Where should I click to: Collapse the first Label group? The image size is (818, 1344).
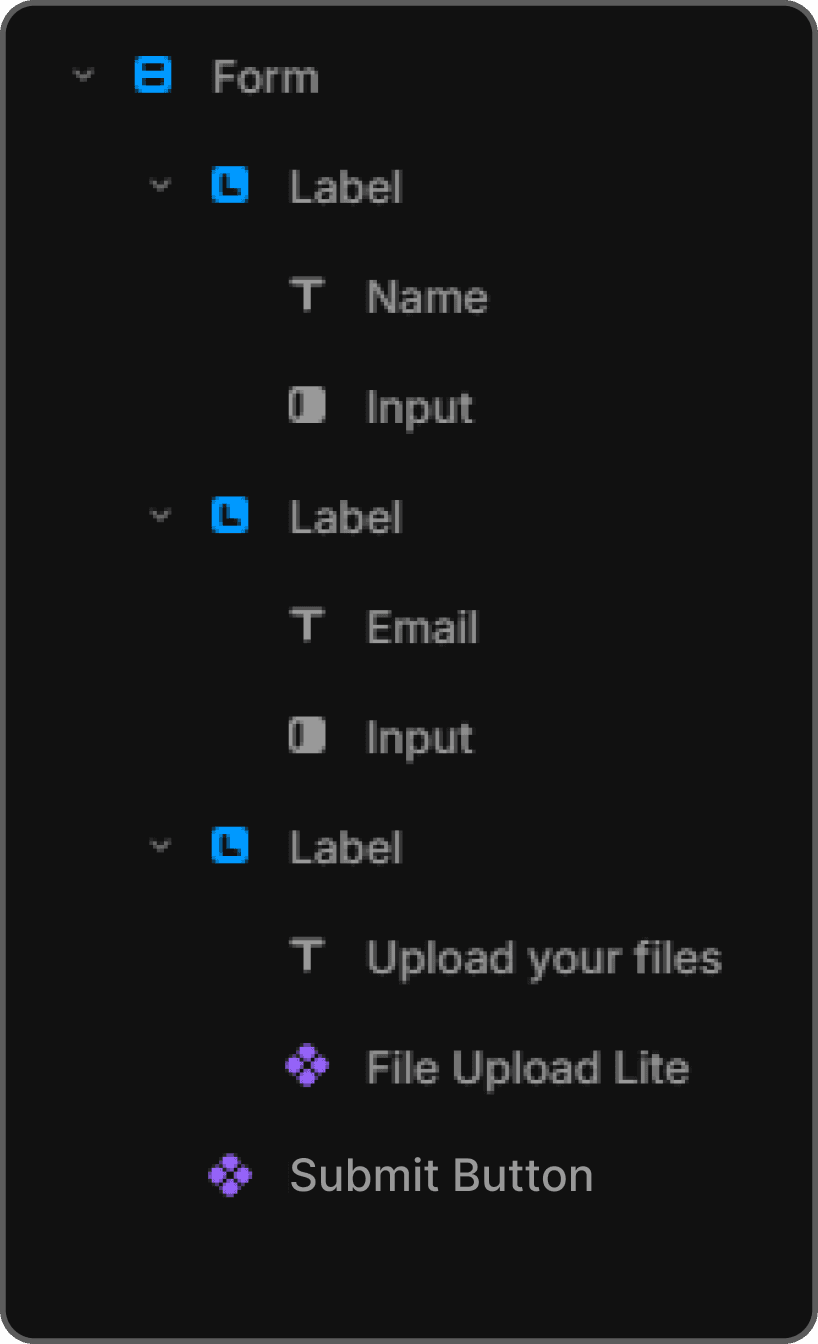[x=159, y=186]
